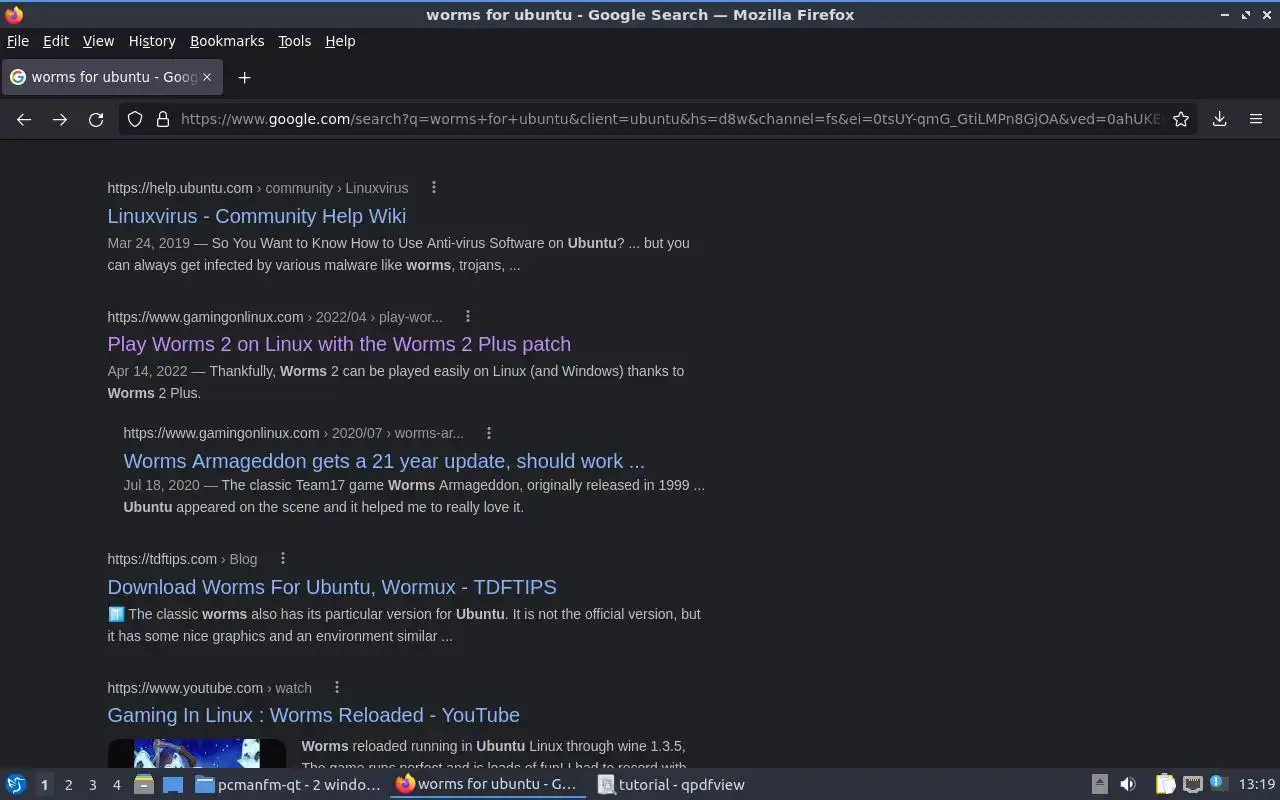Open a new tab with the plus button
Viewport: 1280px width, 800px height.
[x=244, y=77]
